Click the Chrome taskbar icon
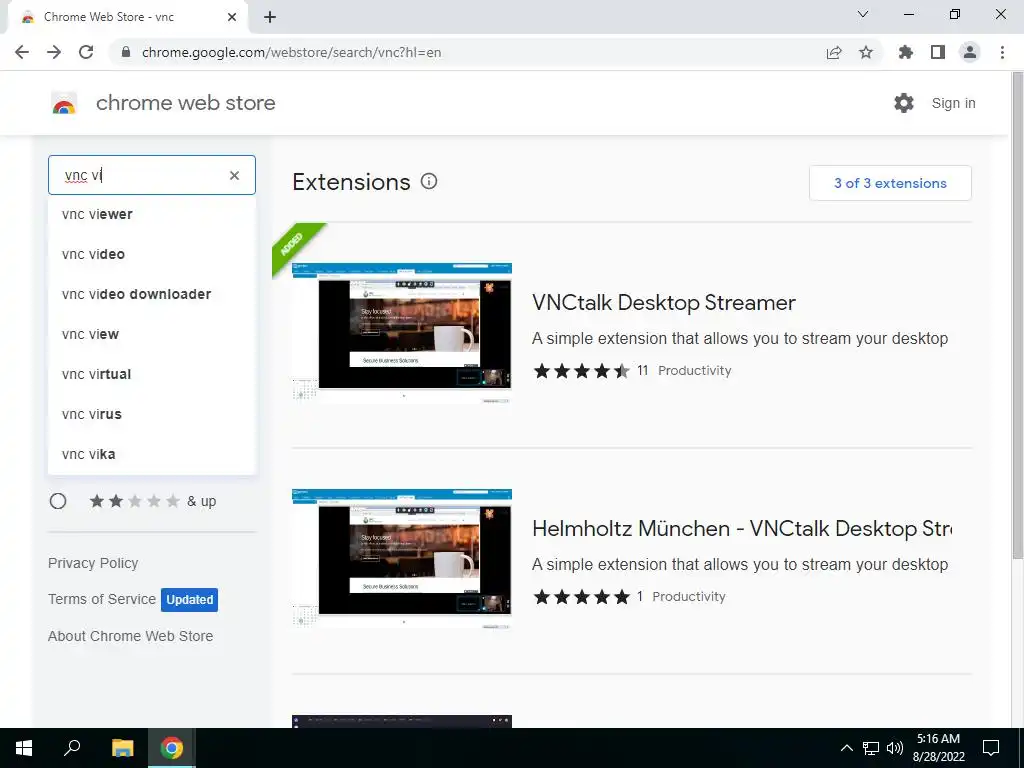Viewport: 1024px width, 768px height. [172, 748]
